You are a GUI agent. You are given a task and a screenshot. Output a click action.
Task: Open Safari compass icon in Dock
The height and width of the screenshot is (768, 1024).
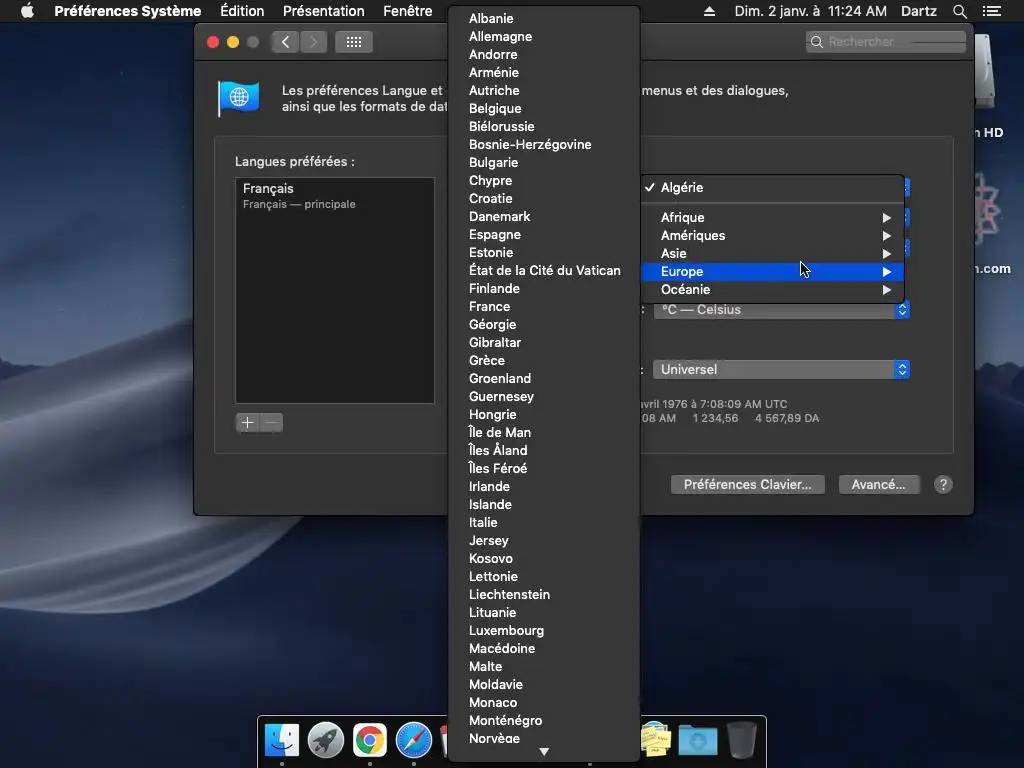pyautogui.click(x=413, y=741)
